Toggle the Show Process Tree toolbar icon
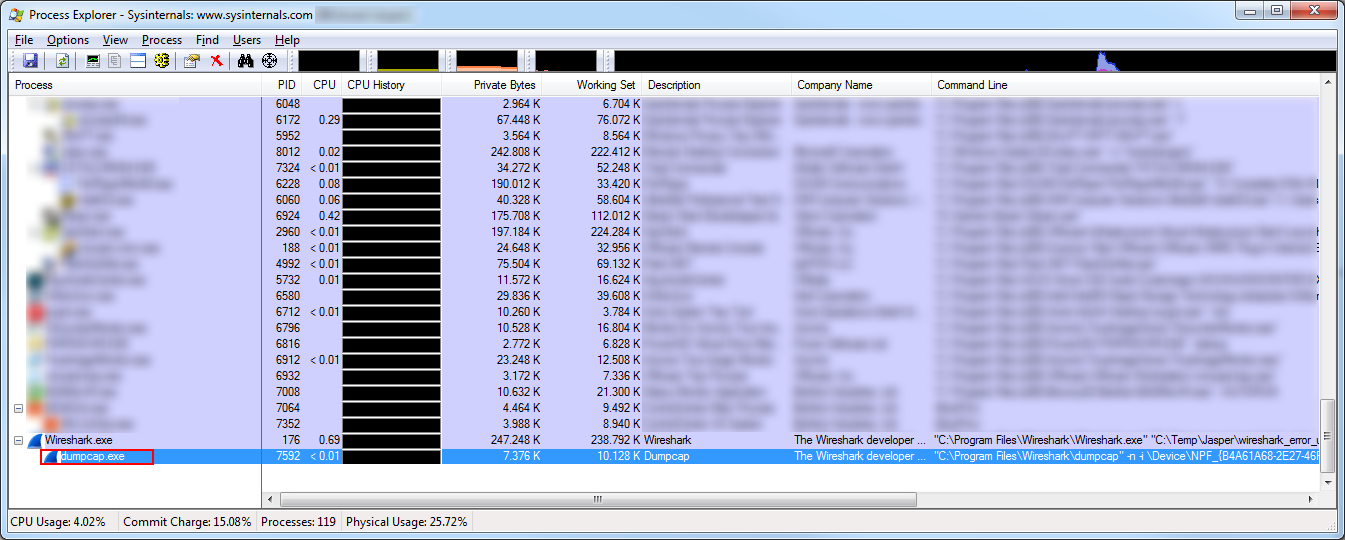 point(116,61)
